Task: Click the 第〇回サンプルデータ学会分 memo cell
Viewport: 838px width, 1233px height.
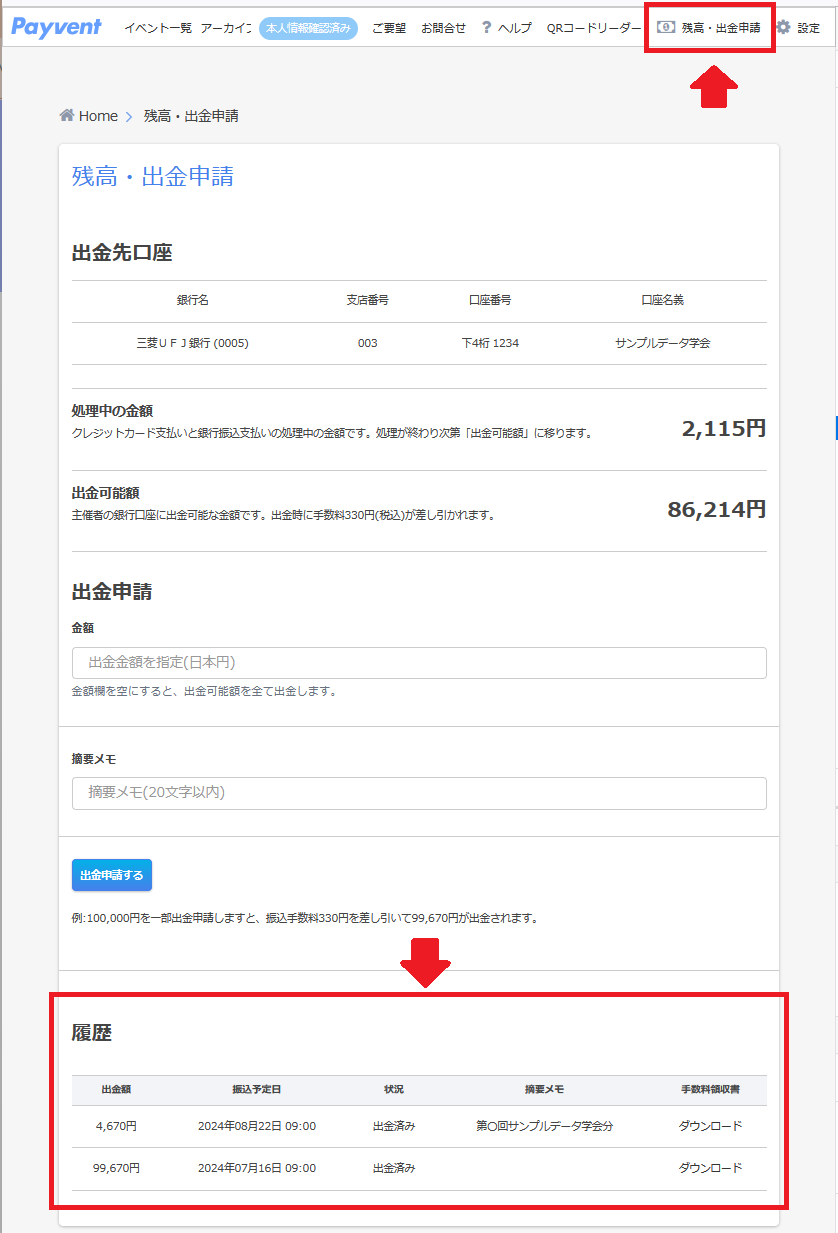Action: tap(544, 1126)
